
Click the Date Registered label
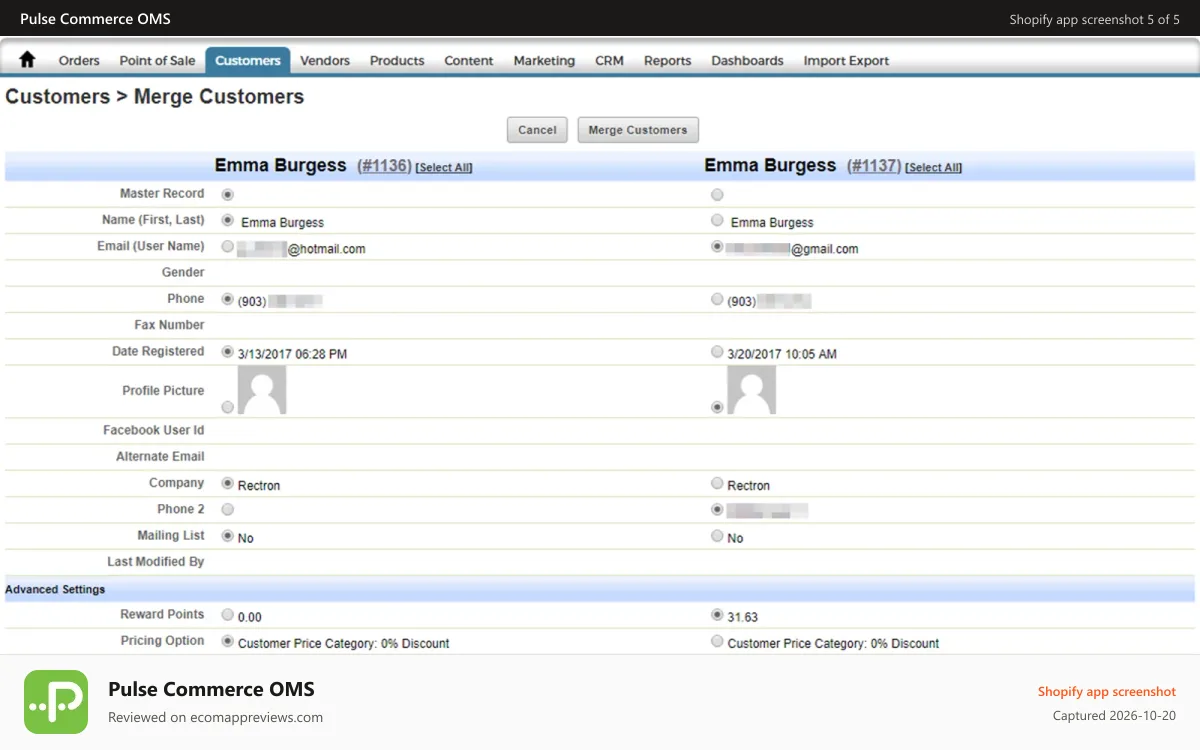tap(158, 352)
